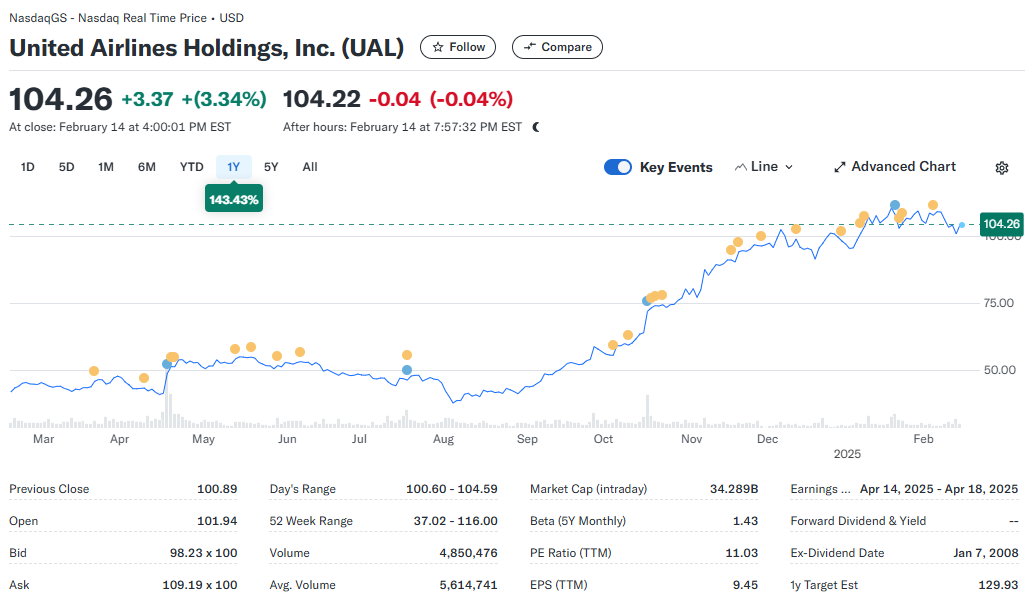Viewport: 1035px width, 603px height.
Task: Click the orange event marker in mid-December
Action: coord(796,229)
